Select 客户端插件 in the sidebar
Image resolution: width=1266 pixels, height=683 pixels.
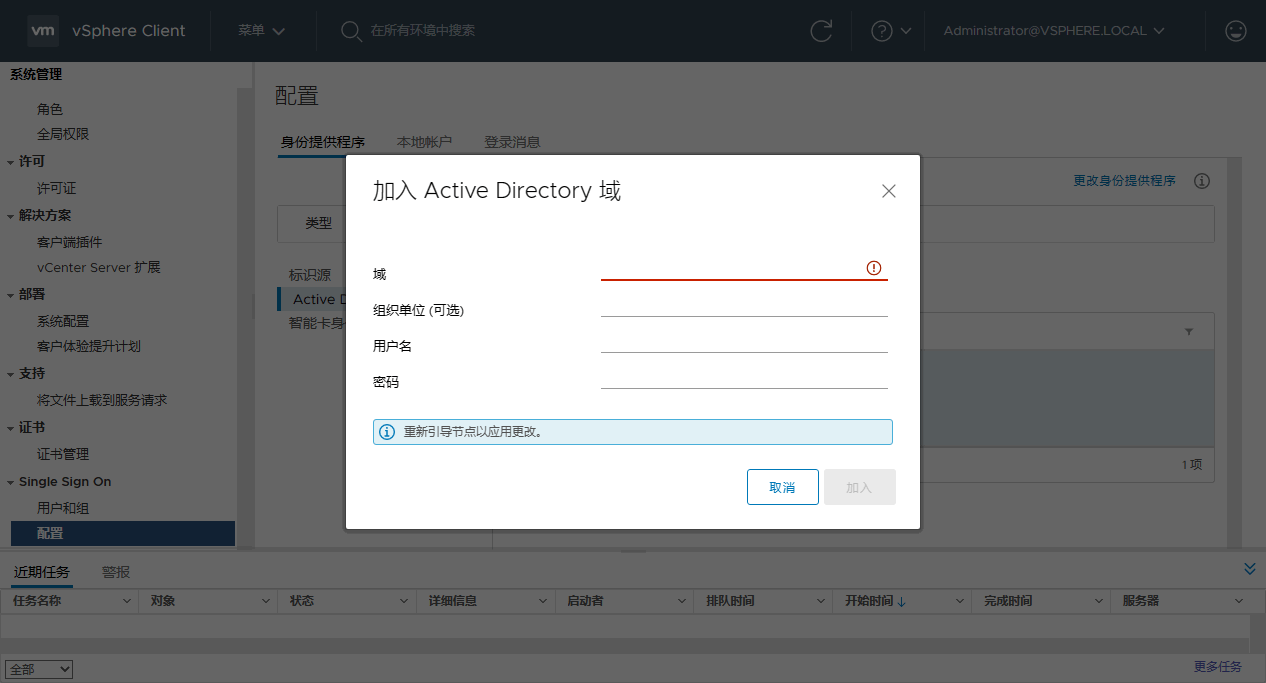pyautogui.click(x=69, y=242)
